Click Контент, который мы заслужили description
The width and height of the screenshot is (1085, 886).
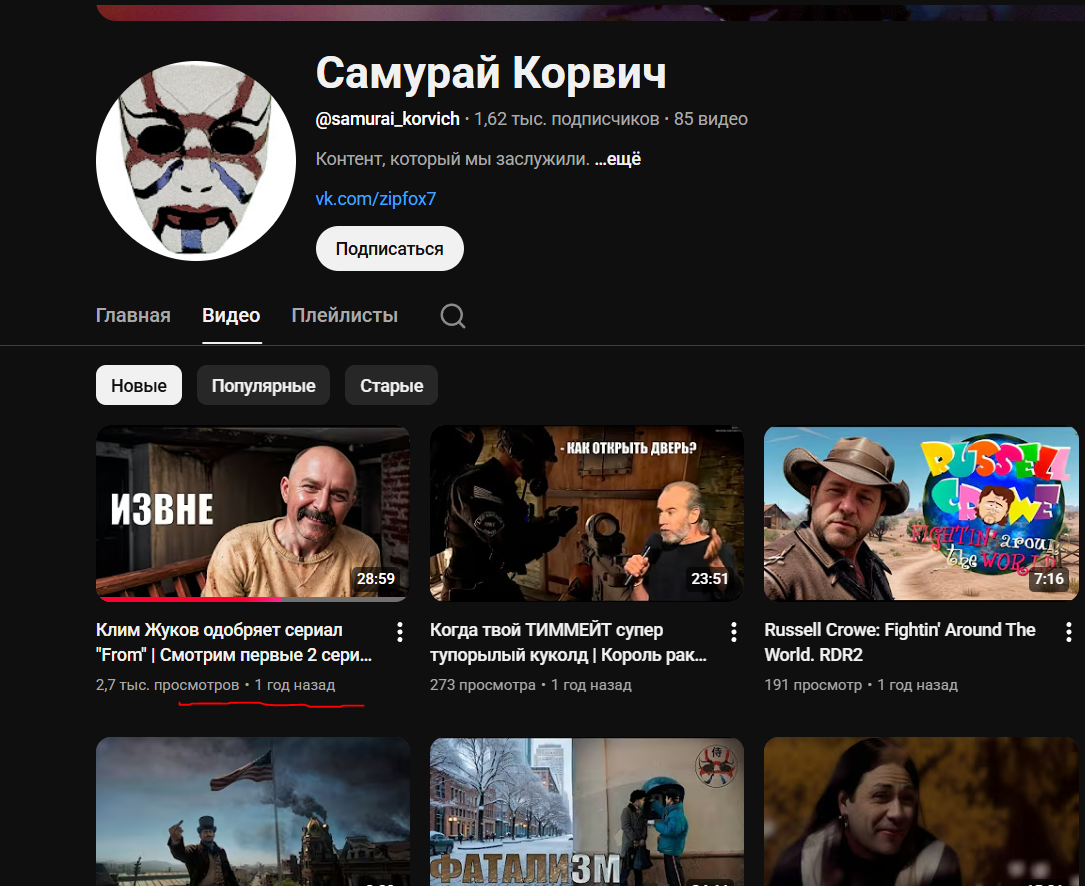pyautogui.click(x=453, y=159)
